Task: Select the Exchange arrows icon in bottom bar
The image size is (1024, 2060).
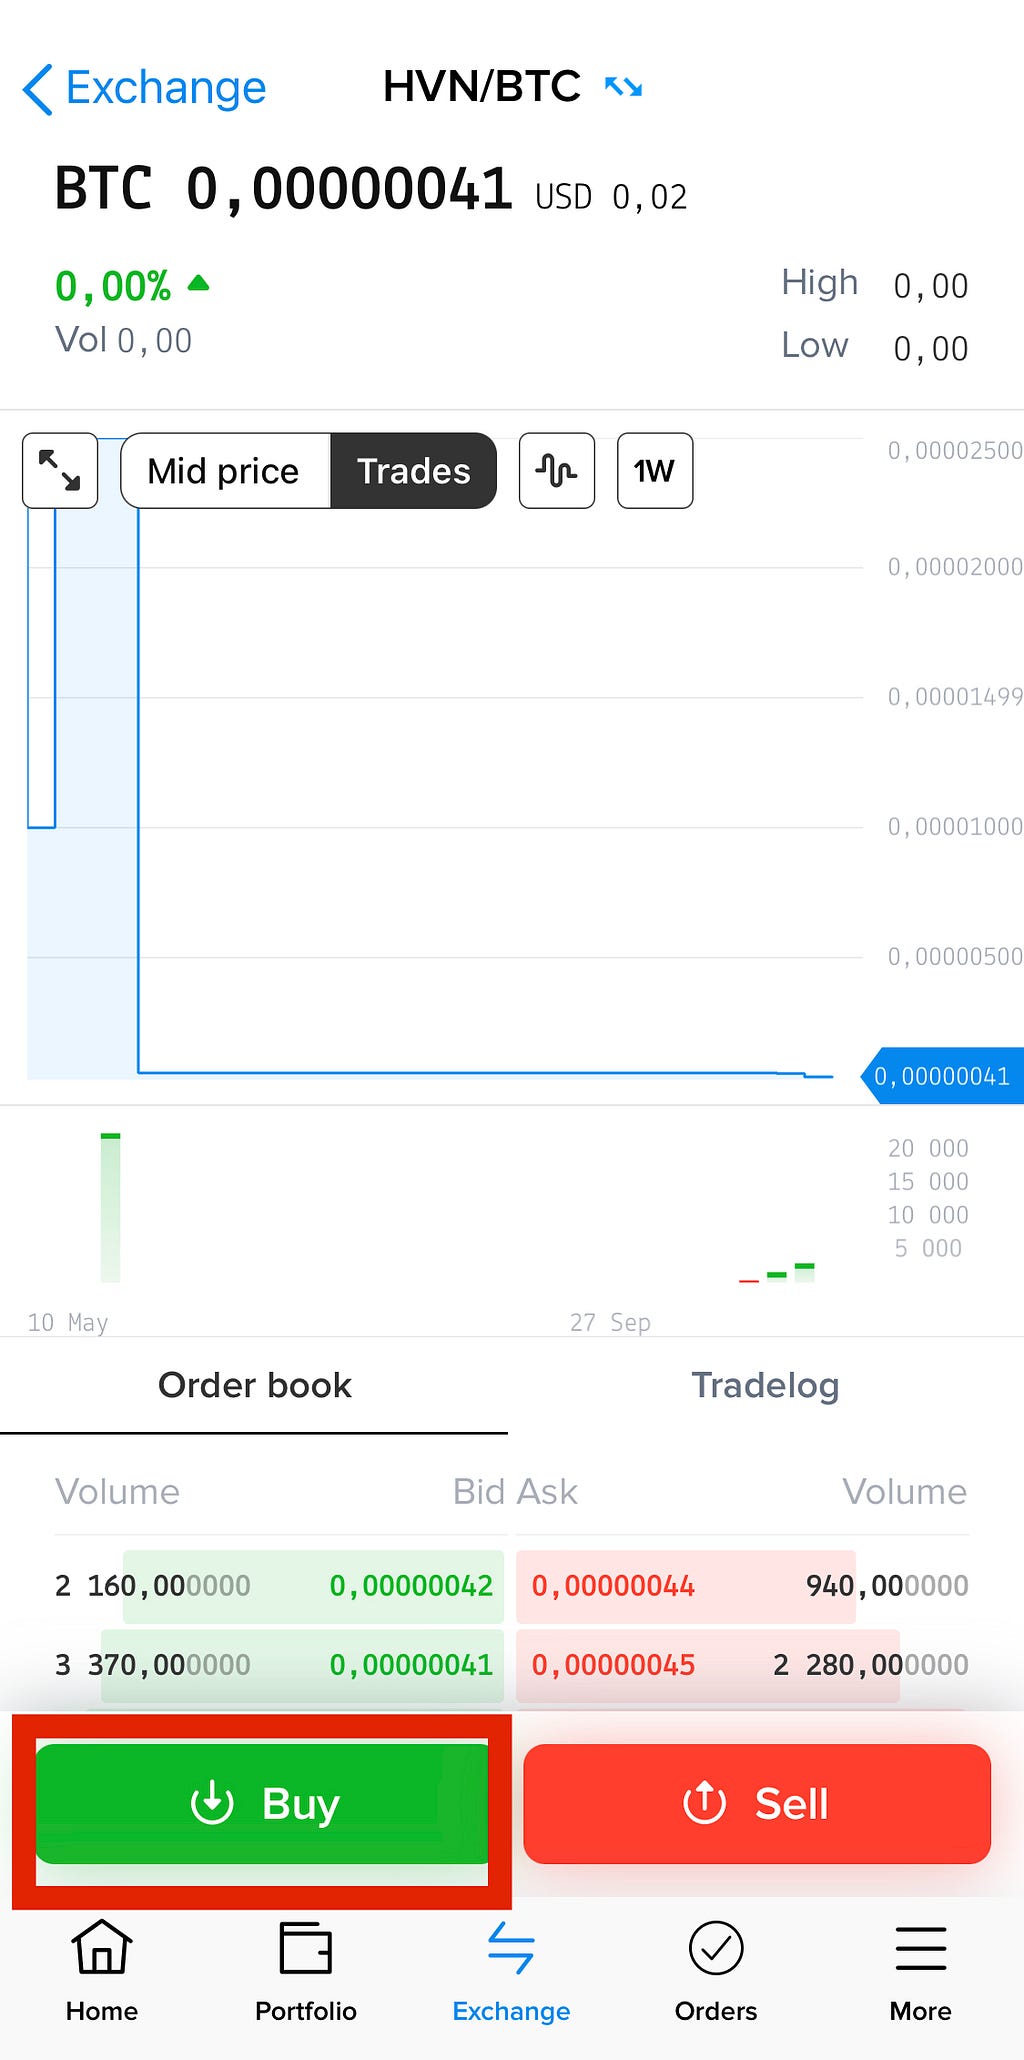Action: coord(511,1948)
